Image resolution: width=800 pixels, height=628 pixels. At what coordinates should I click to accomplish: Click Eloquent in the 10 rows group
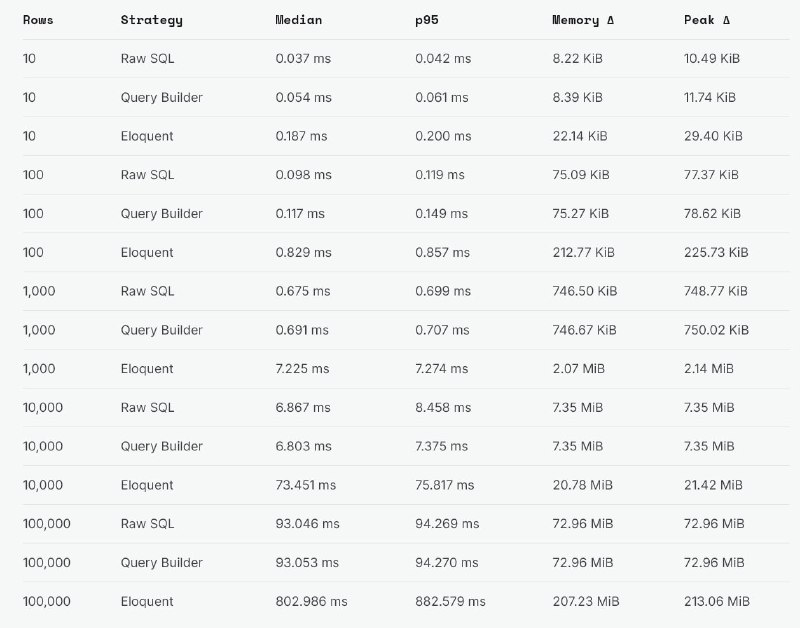(147, 136)
